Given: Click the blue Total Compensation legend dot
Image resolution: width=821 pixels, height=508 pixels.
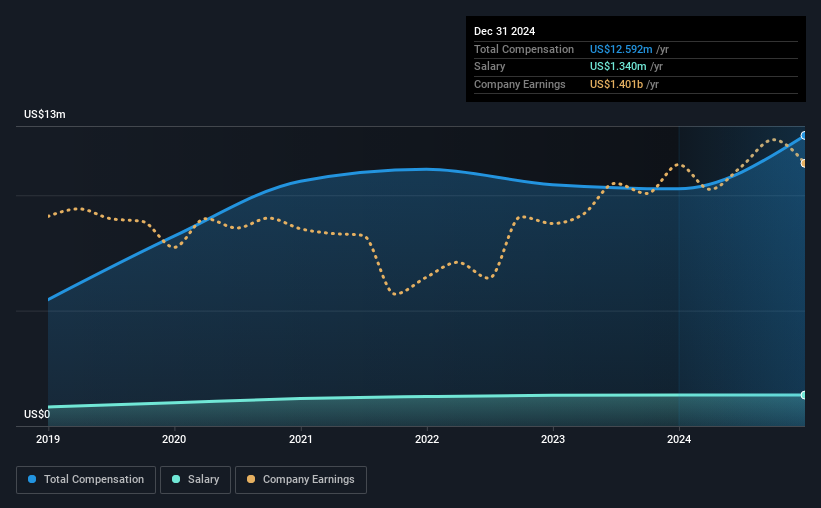Looking at the screenshot, I should [32, 479].
